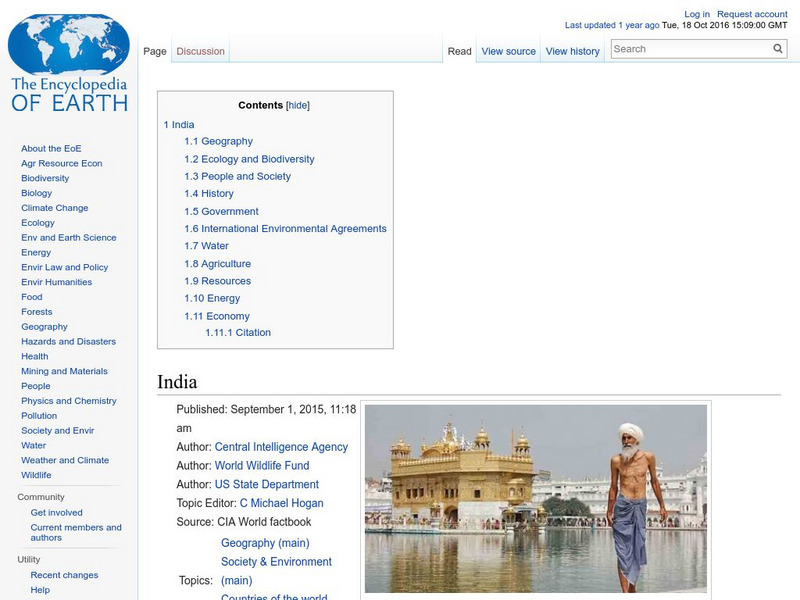Hide the Contents box
Image resolution: width=800 pixels, height=600 pixels.
click(x=299, y=104)
